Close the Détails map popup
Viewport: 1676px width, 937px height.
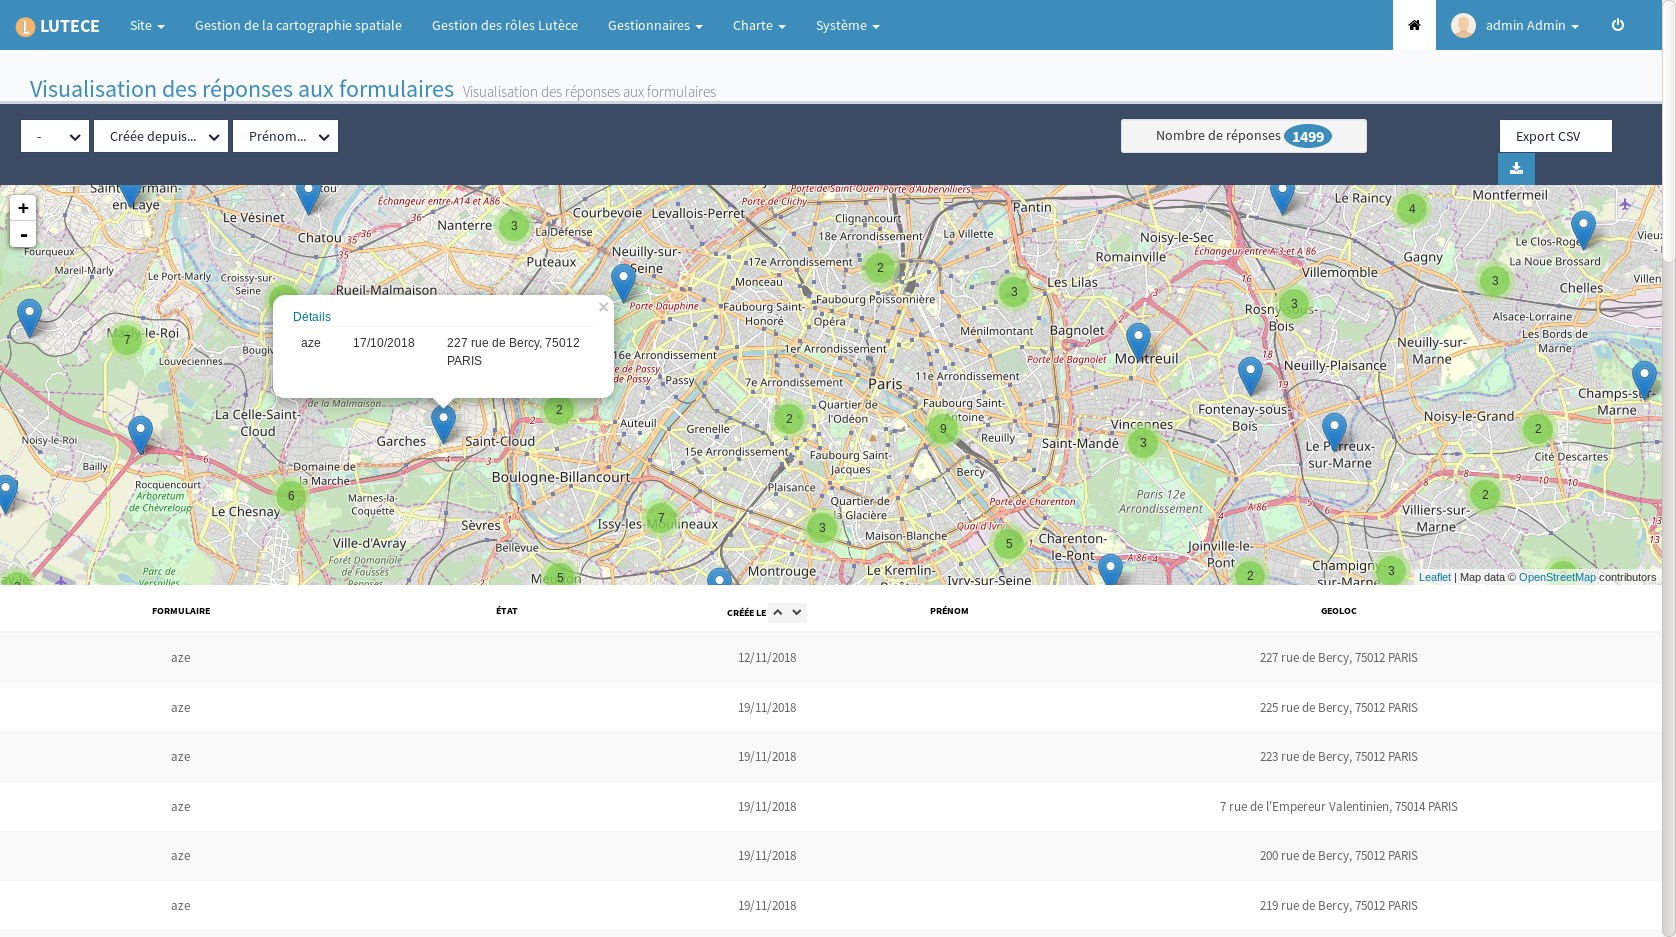(603, 307)
